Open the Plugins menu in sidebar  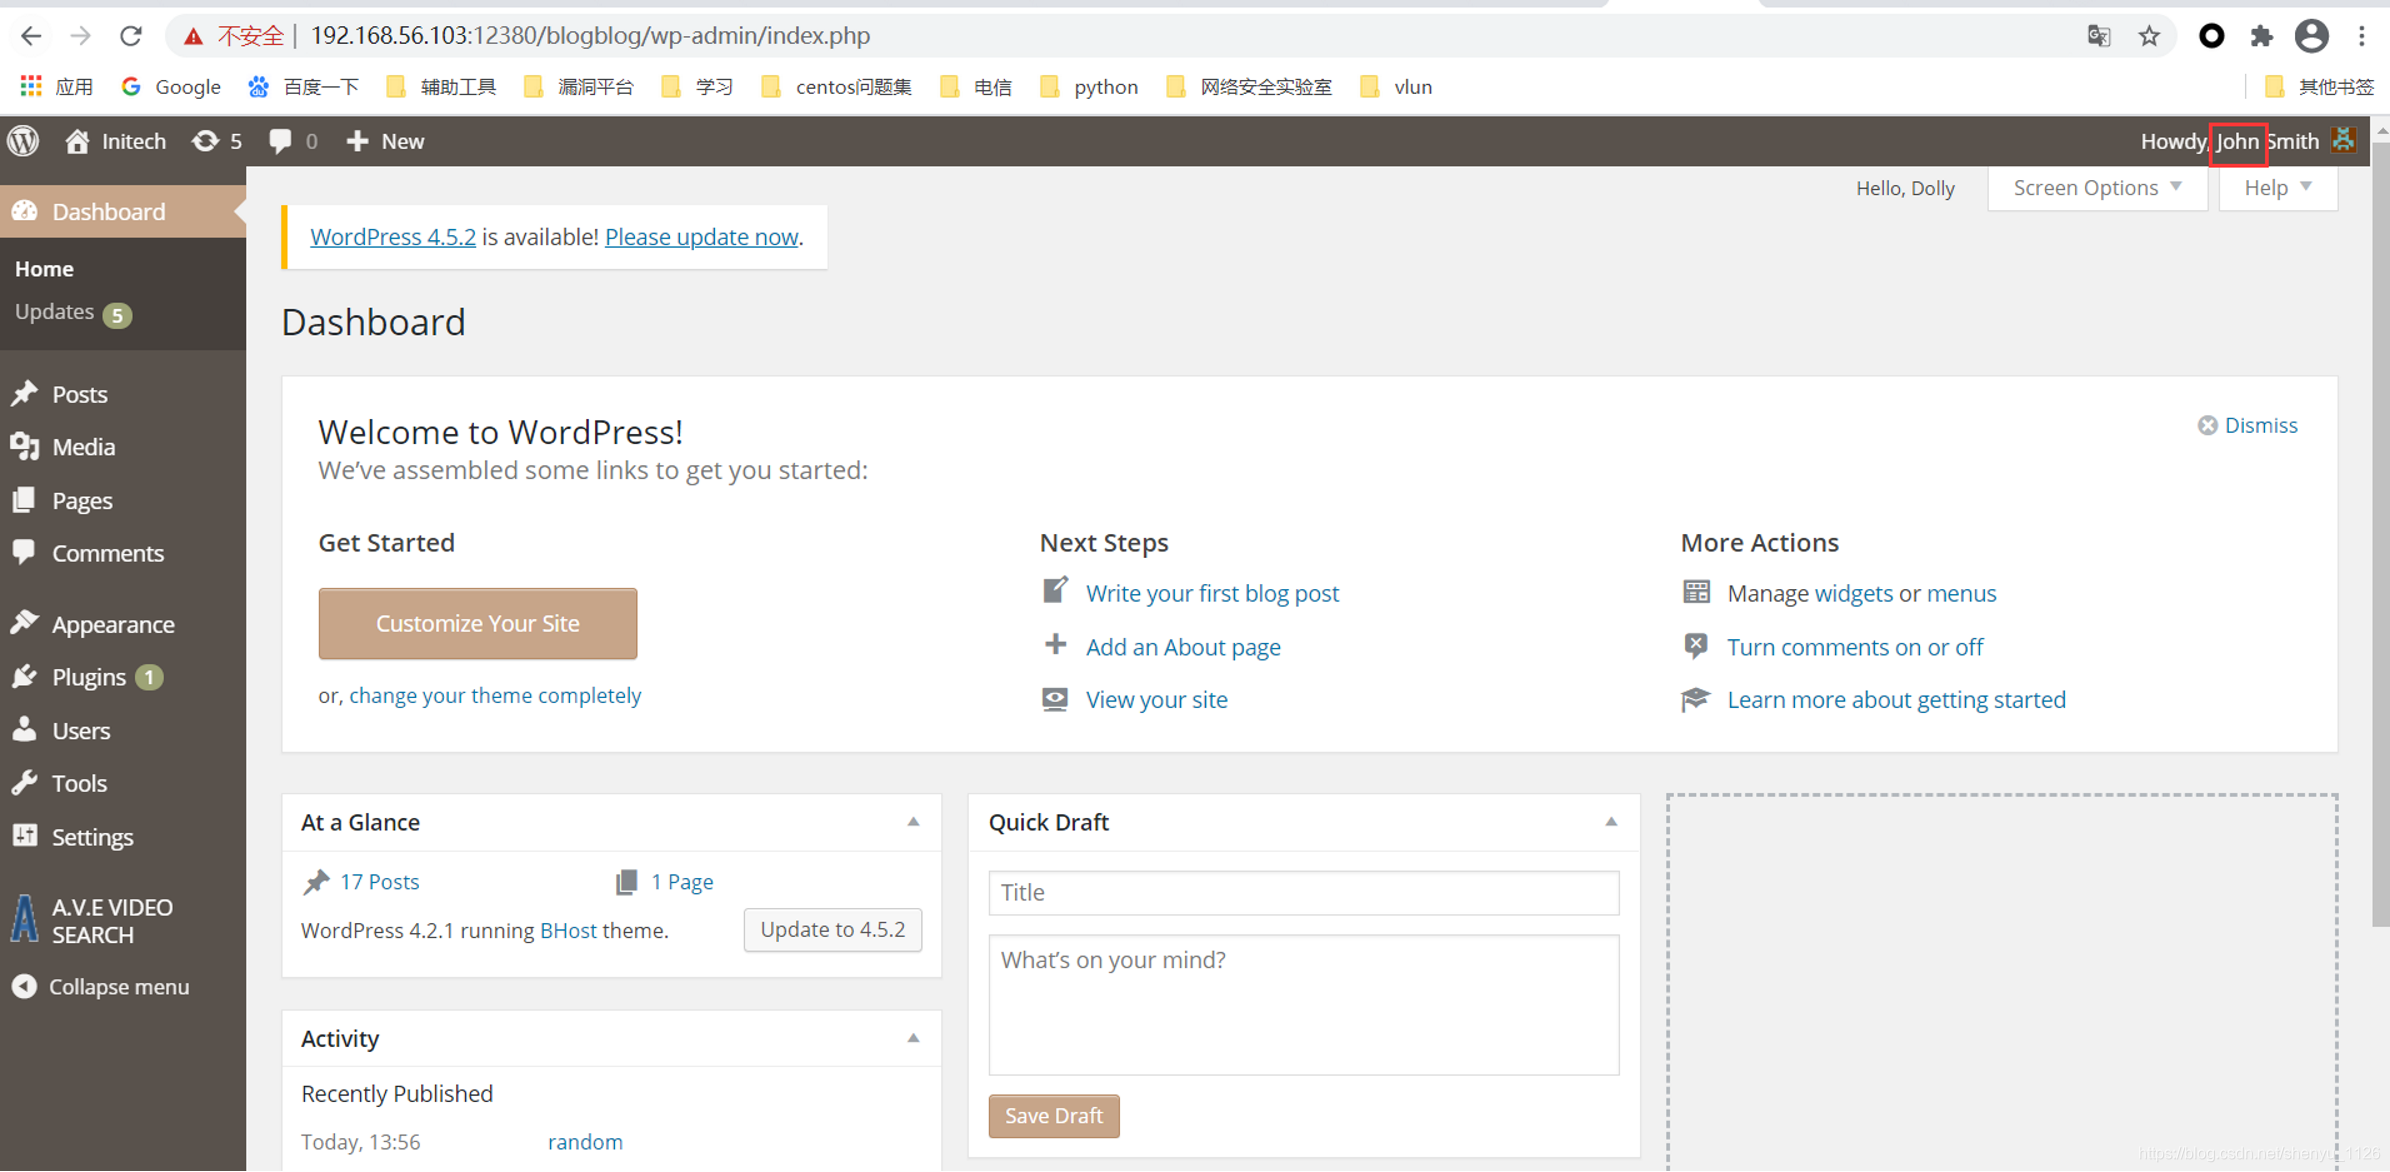coord(88,677)
